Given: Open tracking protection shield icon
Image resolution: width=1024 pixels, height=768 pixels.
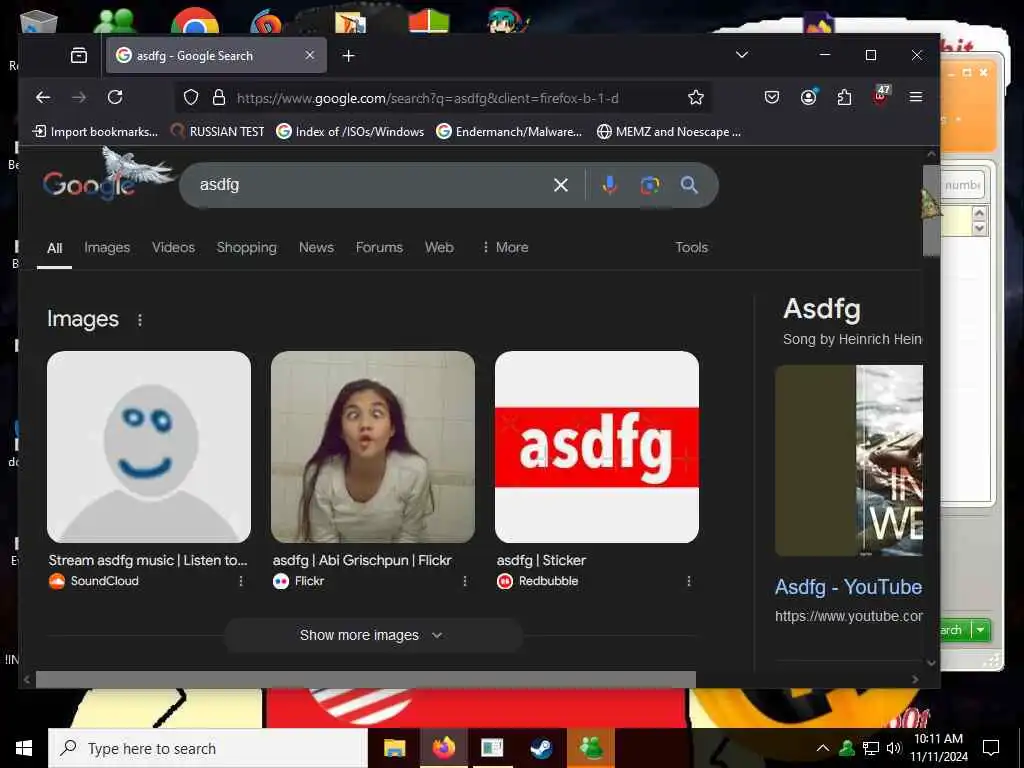Looking at the screenshot, I should click(191, 98).
